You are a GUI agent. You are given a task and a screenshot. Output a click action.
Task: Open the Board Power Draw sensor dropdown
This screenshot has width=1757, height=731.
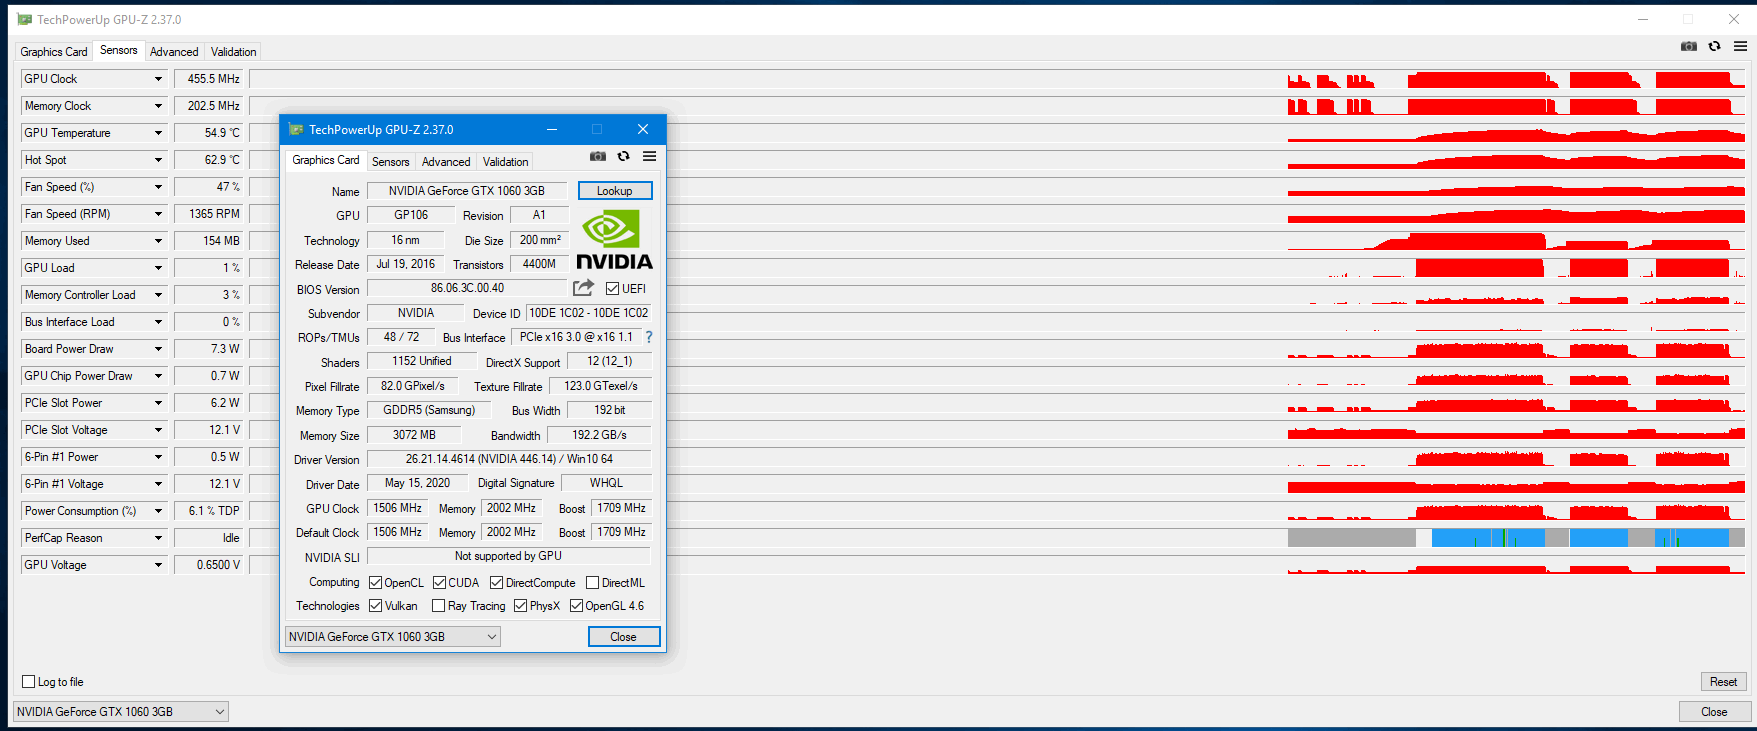(158, 349)
